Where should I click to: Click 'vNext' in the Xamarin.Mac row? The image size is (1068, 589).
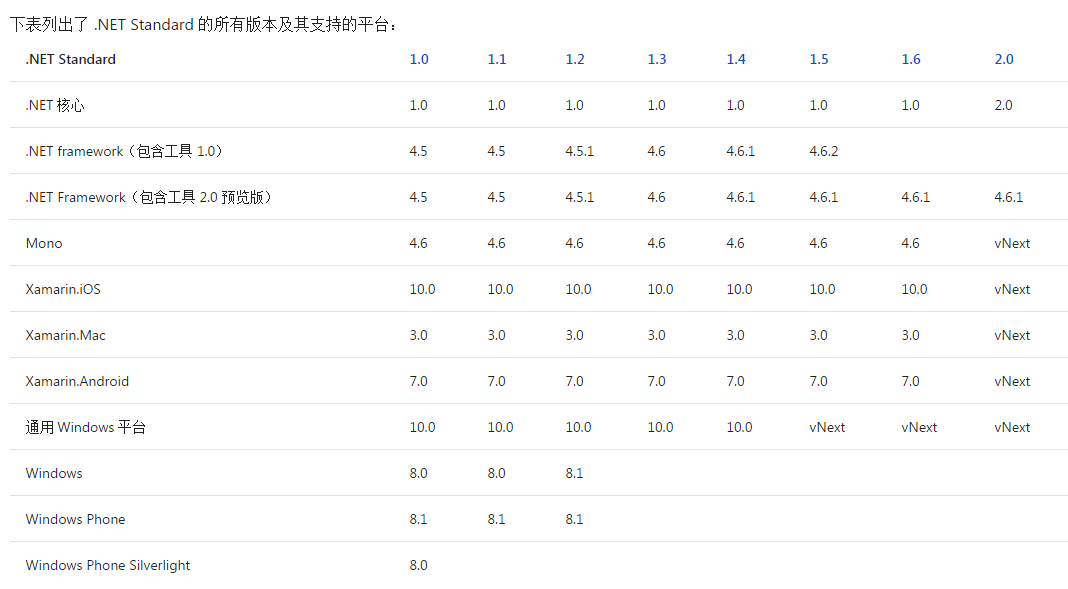[1012, 335]
